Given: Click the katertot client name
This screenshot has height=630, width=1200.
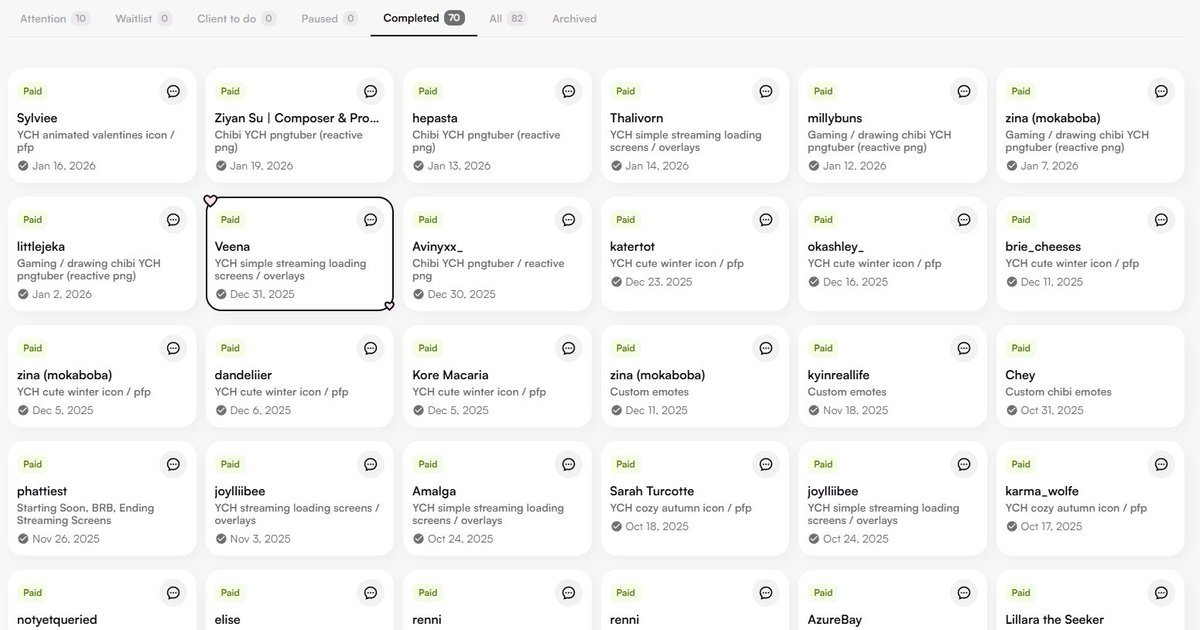Looking at the screenshot, I should coord(632,246).
